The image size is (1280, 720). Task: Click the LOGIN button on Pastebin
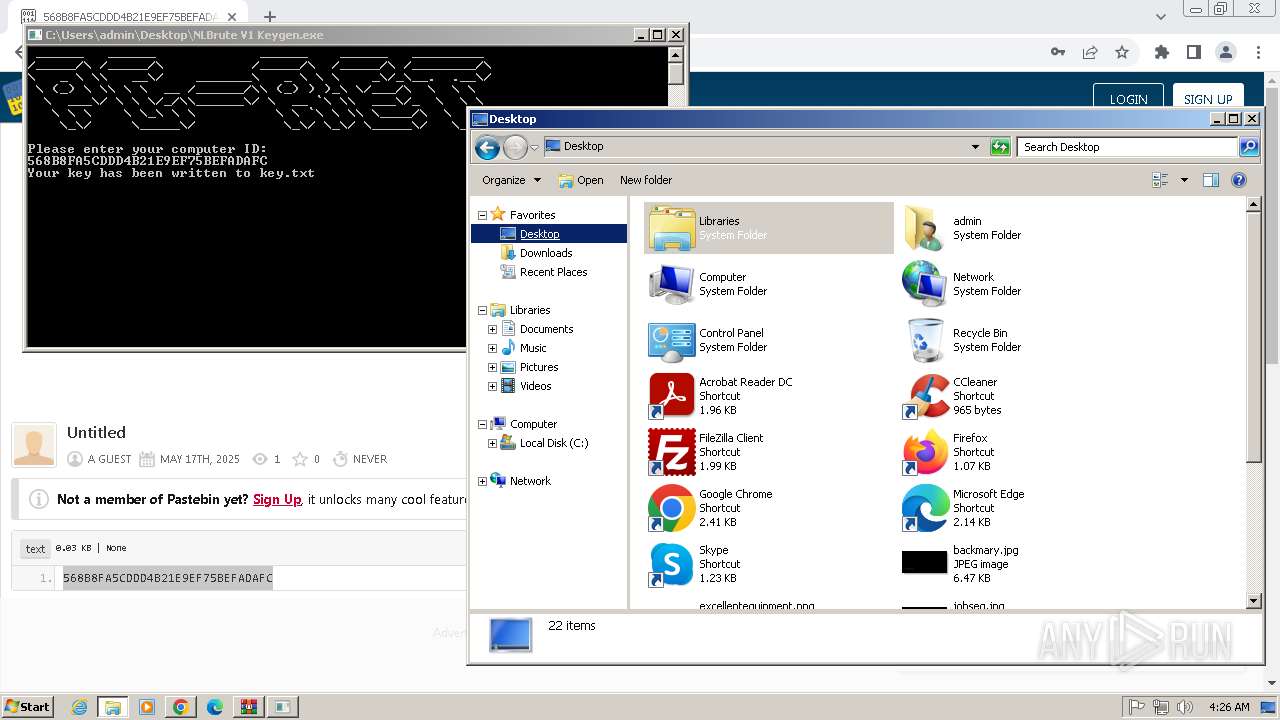pyautogui.click(x=1128, y=99)
